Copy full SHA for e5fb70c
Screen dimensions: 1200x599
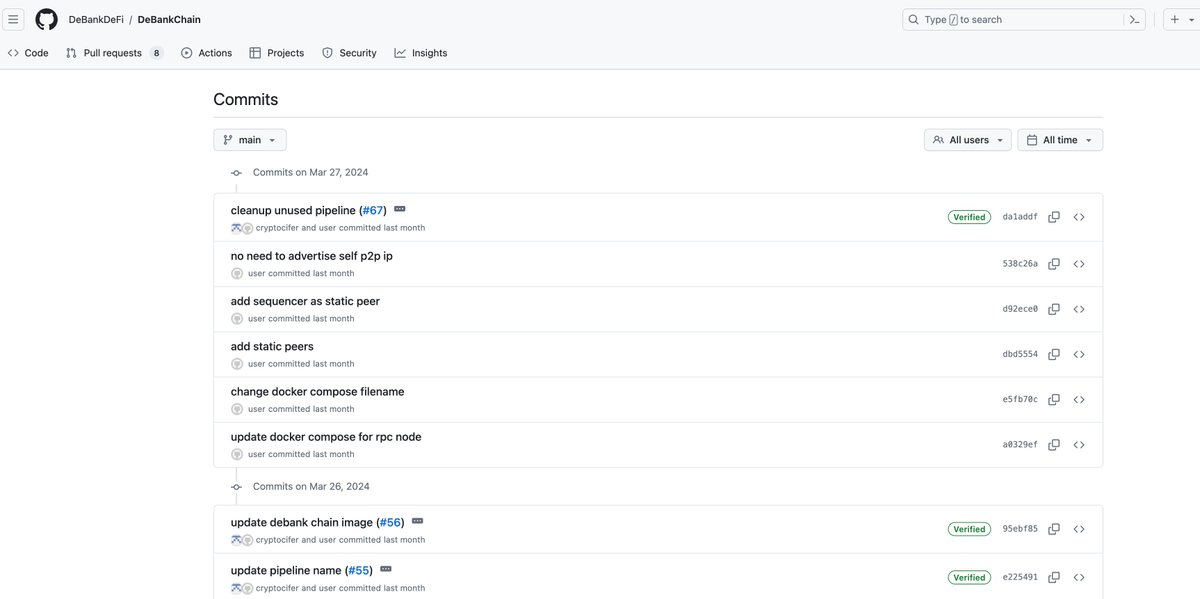(x=1054, y=399)
